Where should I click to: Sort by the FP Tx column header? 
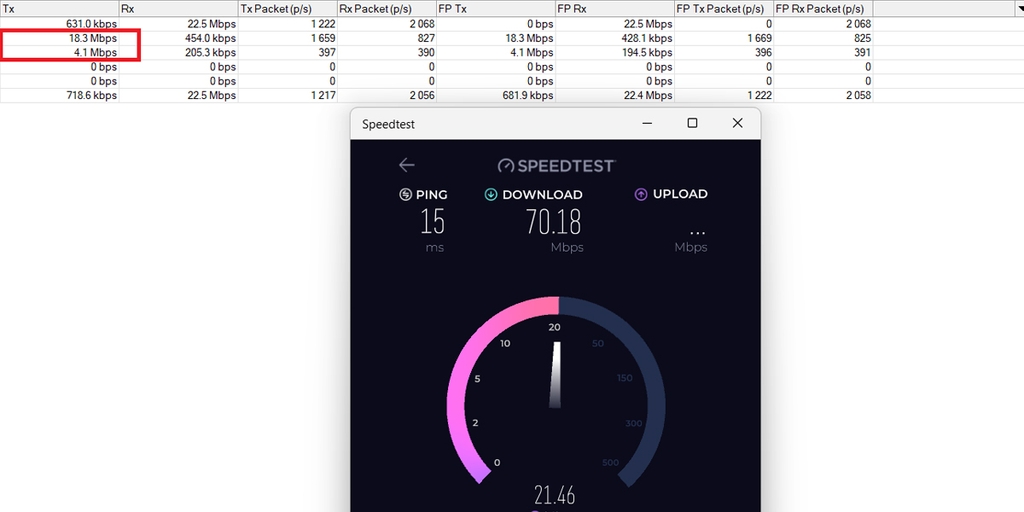click(x=496, y=9)
